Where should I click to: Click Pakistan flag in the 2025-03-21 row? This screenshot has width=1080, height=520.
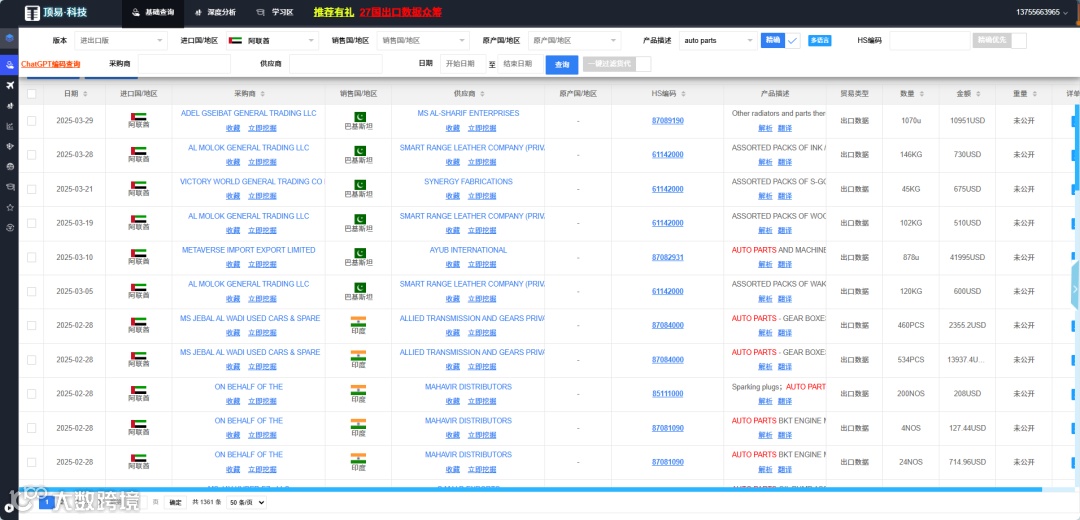click(359, 185)
